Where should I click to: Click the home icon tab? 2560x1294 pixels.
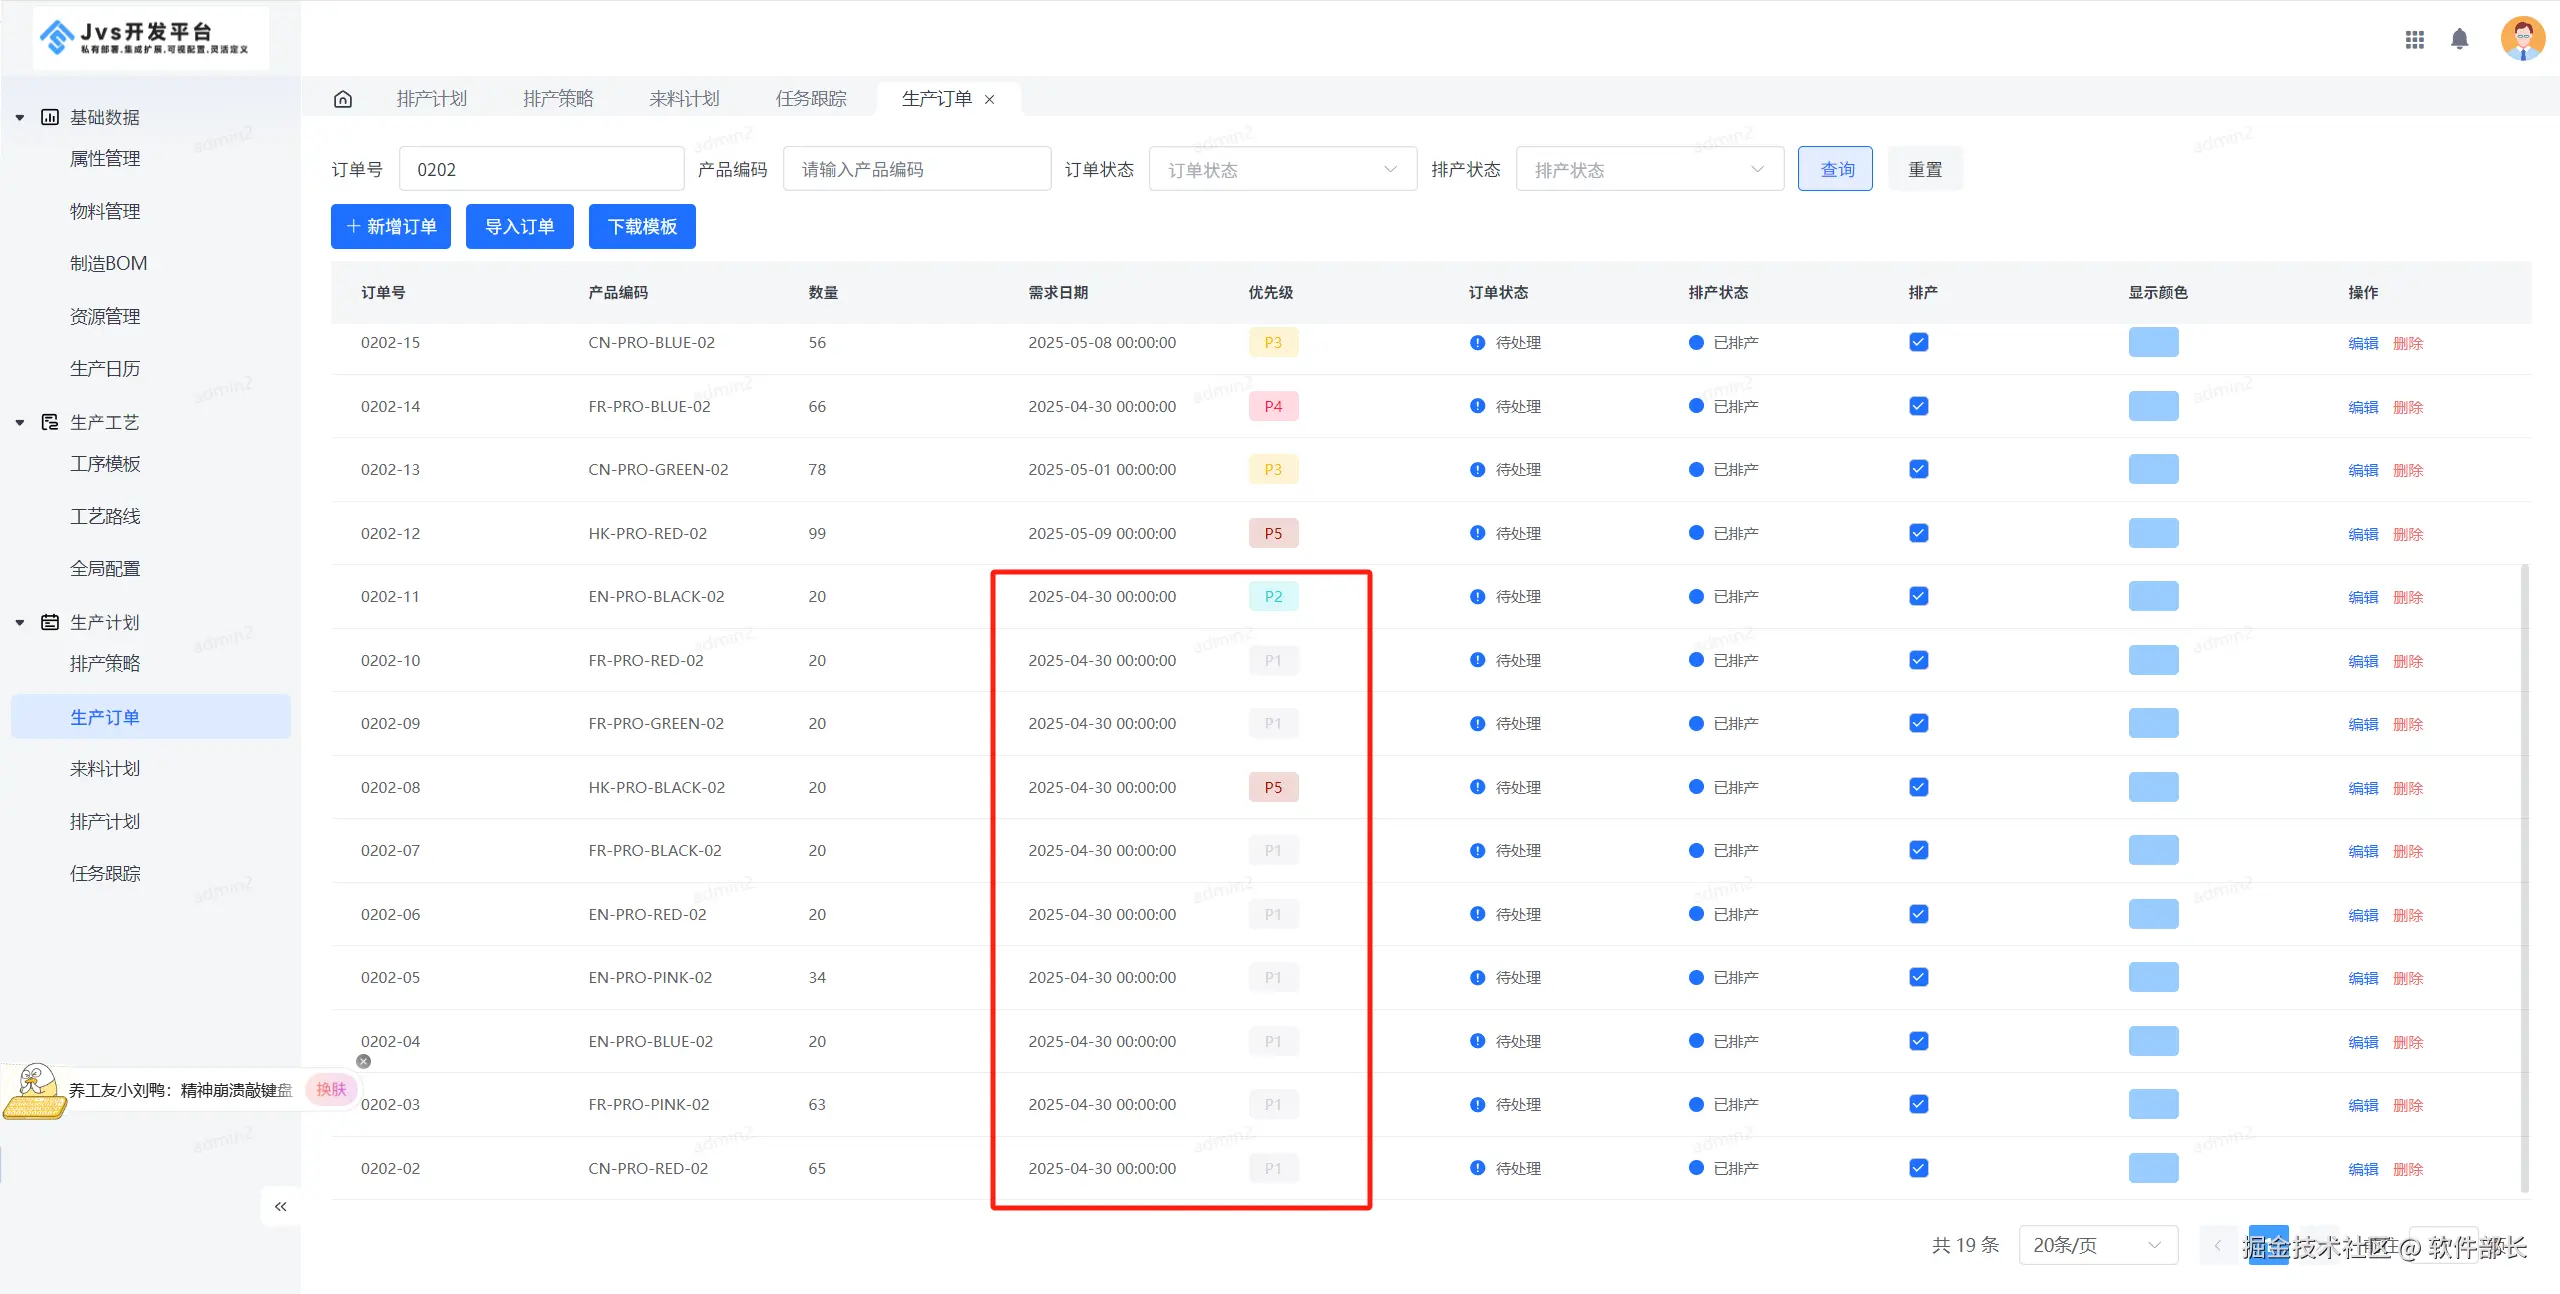coord(343,99)
